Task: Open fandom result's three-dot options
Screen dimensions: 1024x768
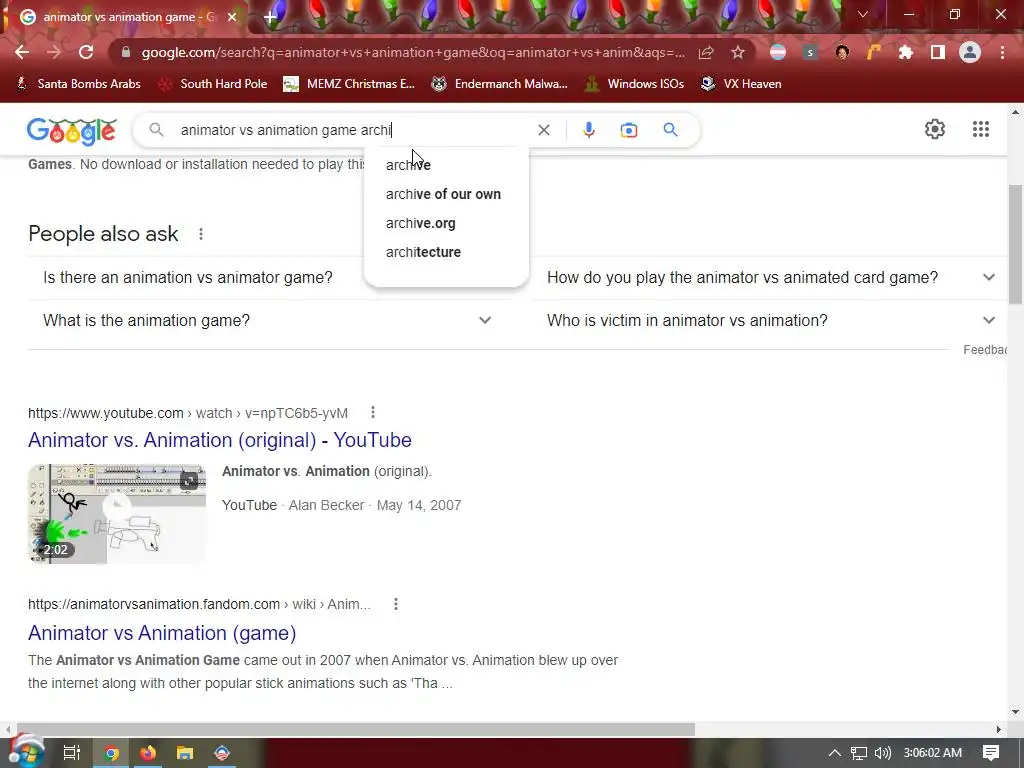Action: (x=396, y=604)
